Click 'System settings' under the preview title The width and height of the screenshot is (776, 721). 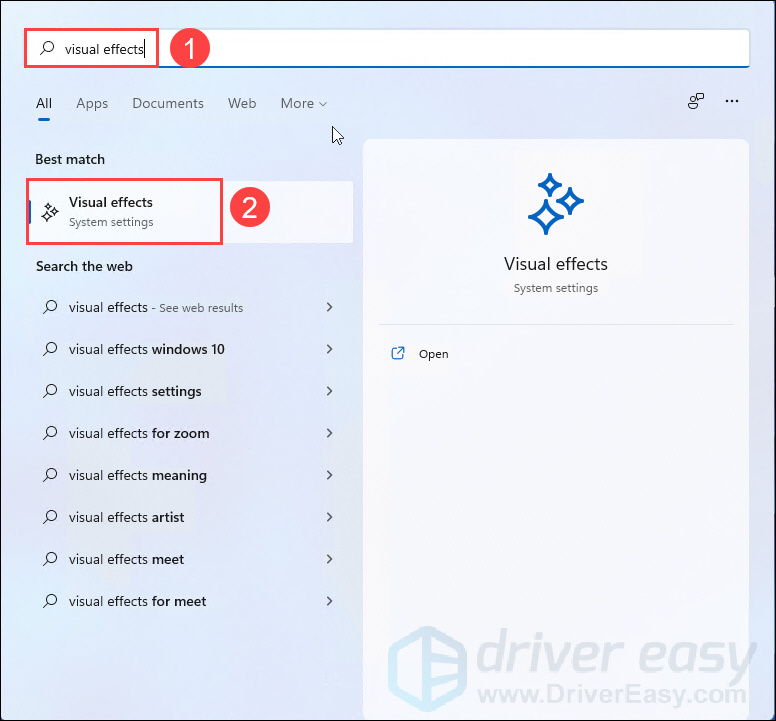click(555, 288)
